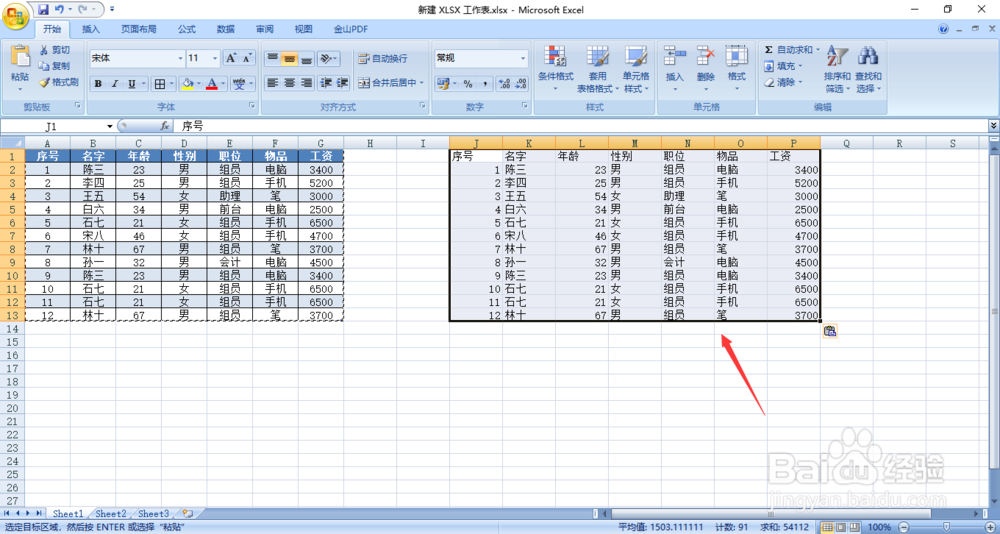Click the Office button logo
This screenshot has height=534, width=1000.
pos(14,15)
